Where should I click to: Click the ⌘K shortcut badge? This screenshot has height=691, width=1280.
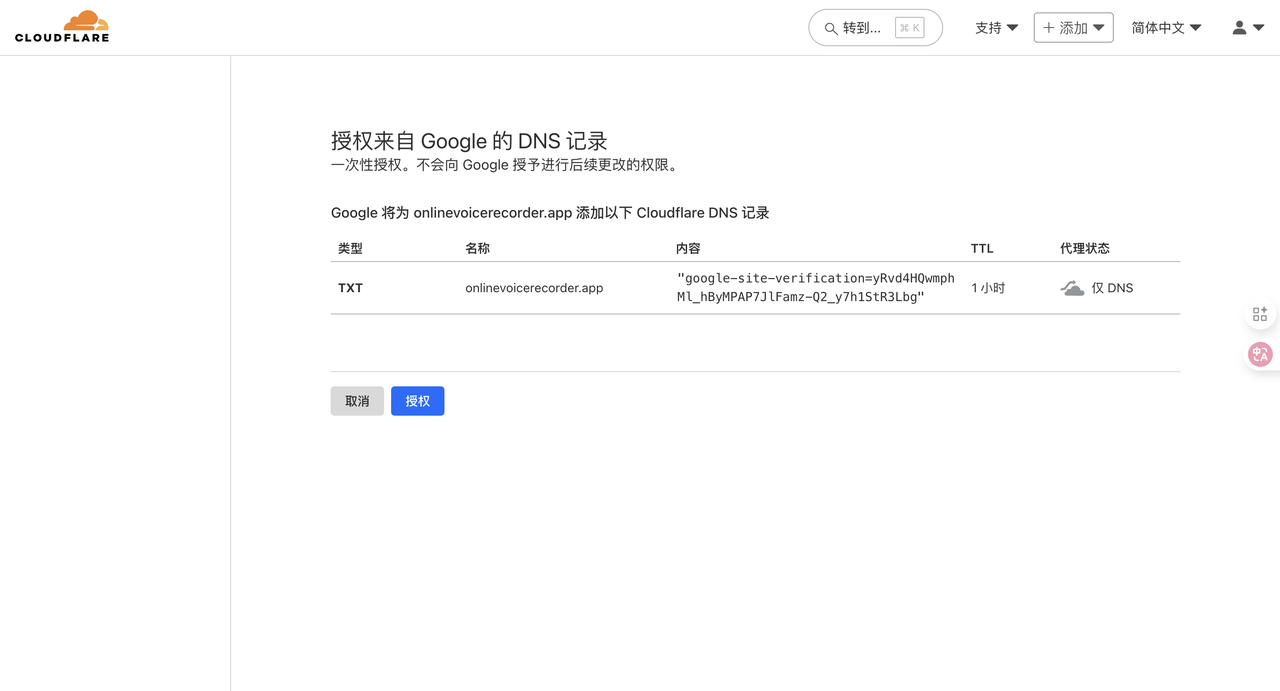[909, 28]
